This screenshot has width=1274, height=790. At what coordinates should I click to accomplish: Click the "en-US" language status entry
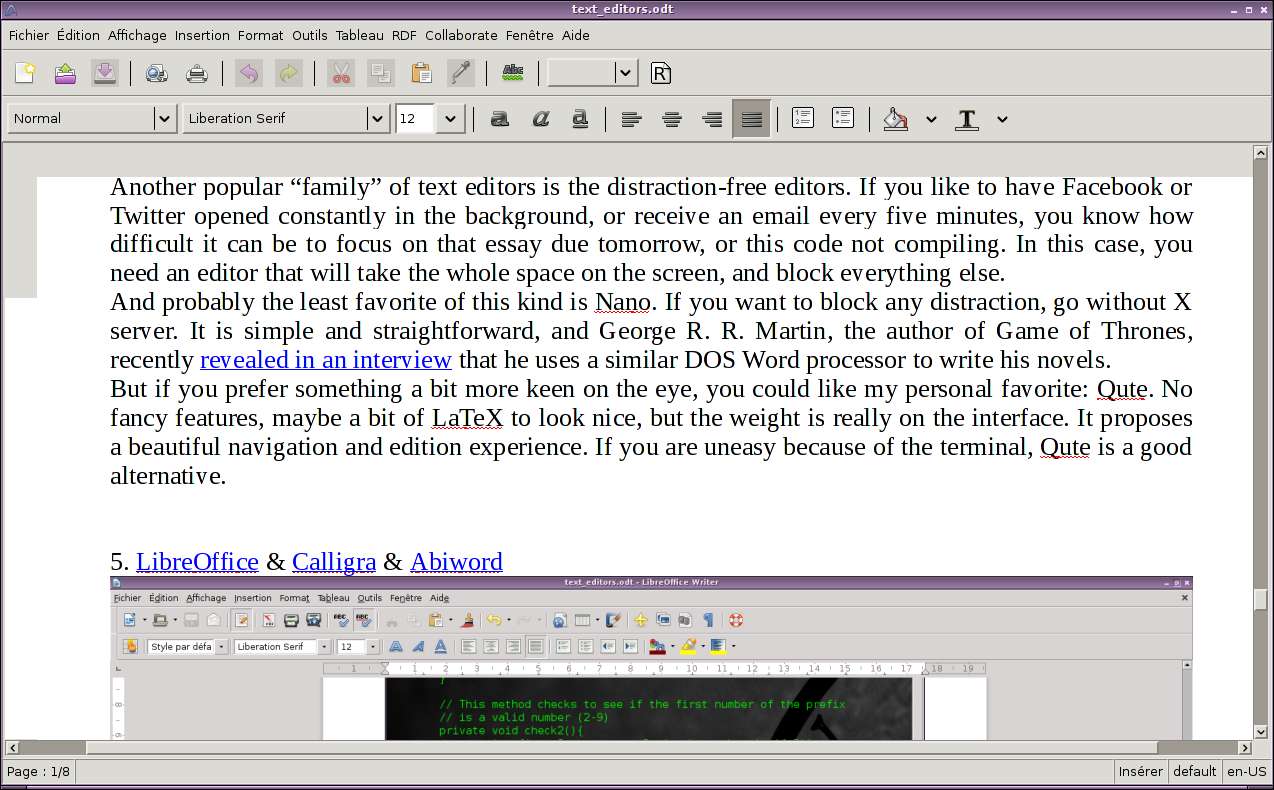[x=1246, y=771]
